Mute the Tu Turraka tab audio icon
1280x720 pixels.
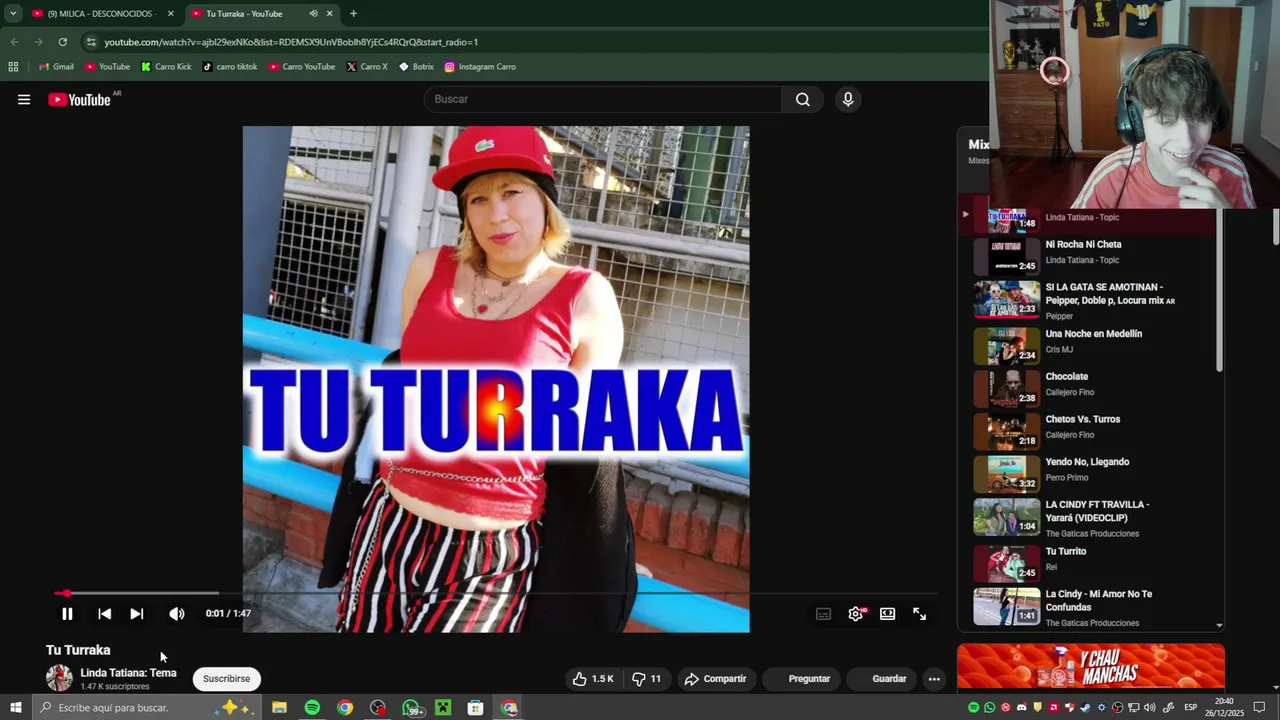[x=313, y=14]
